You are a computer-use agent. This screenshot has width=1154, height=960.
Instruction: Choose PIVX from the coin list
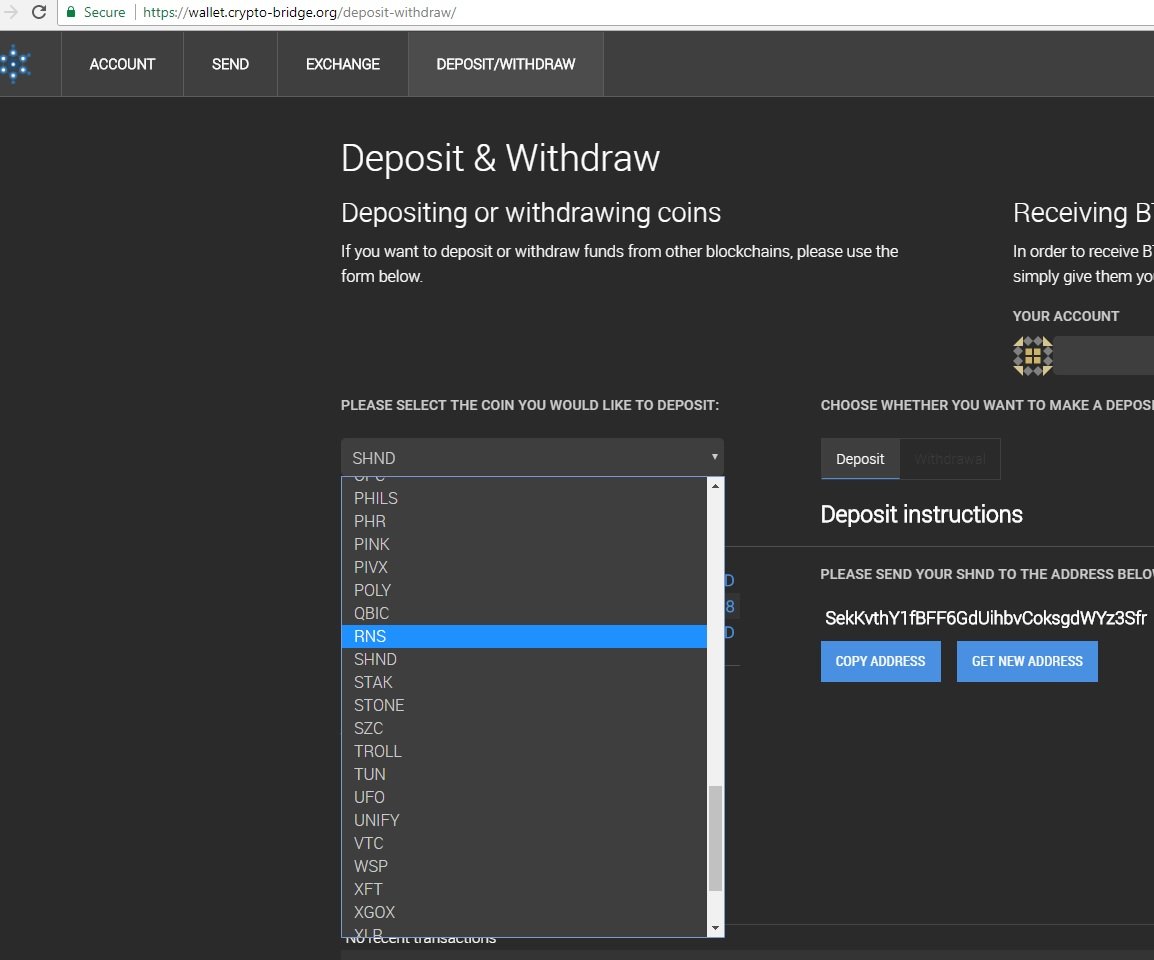click(524, 567)
